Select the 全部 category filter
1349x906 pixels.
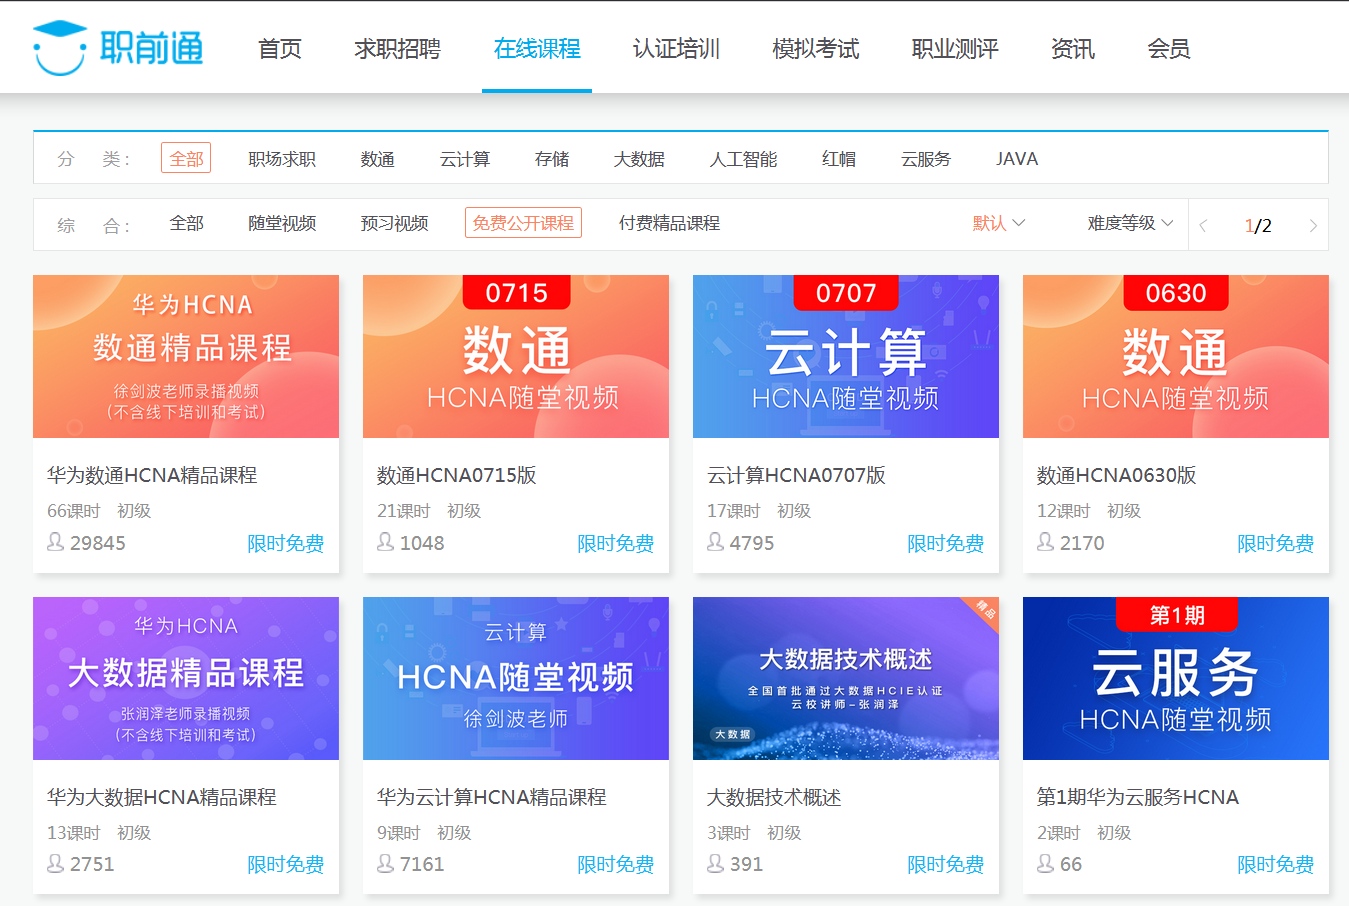point(186,159)
